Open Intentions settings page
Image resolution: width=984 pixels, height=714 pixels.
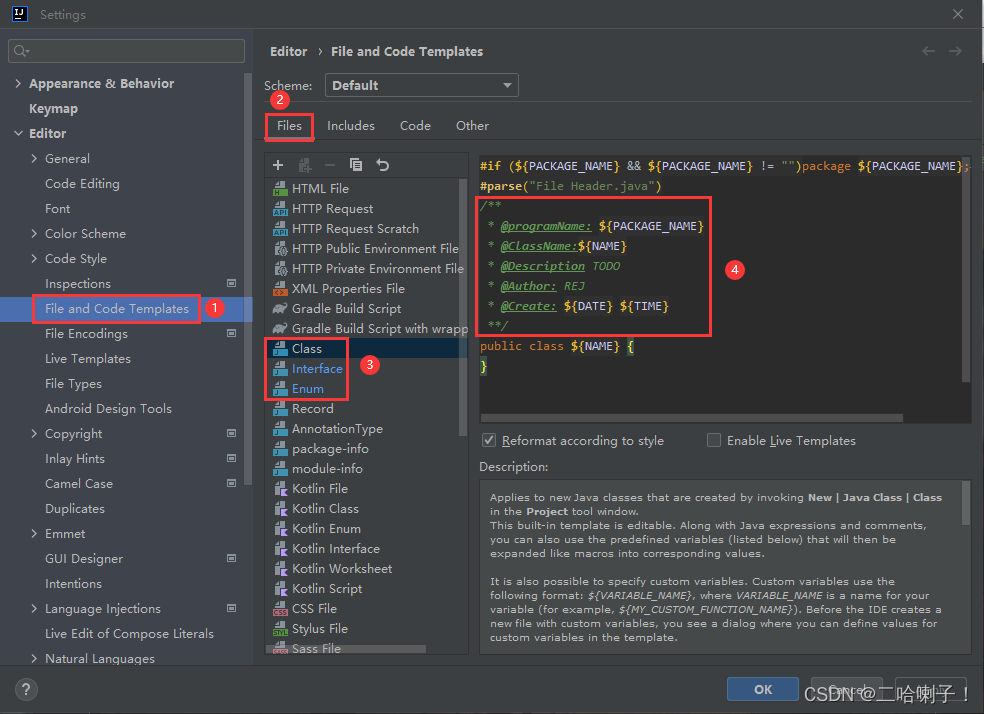[x=73, y=584]
